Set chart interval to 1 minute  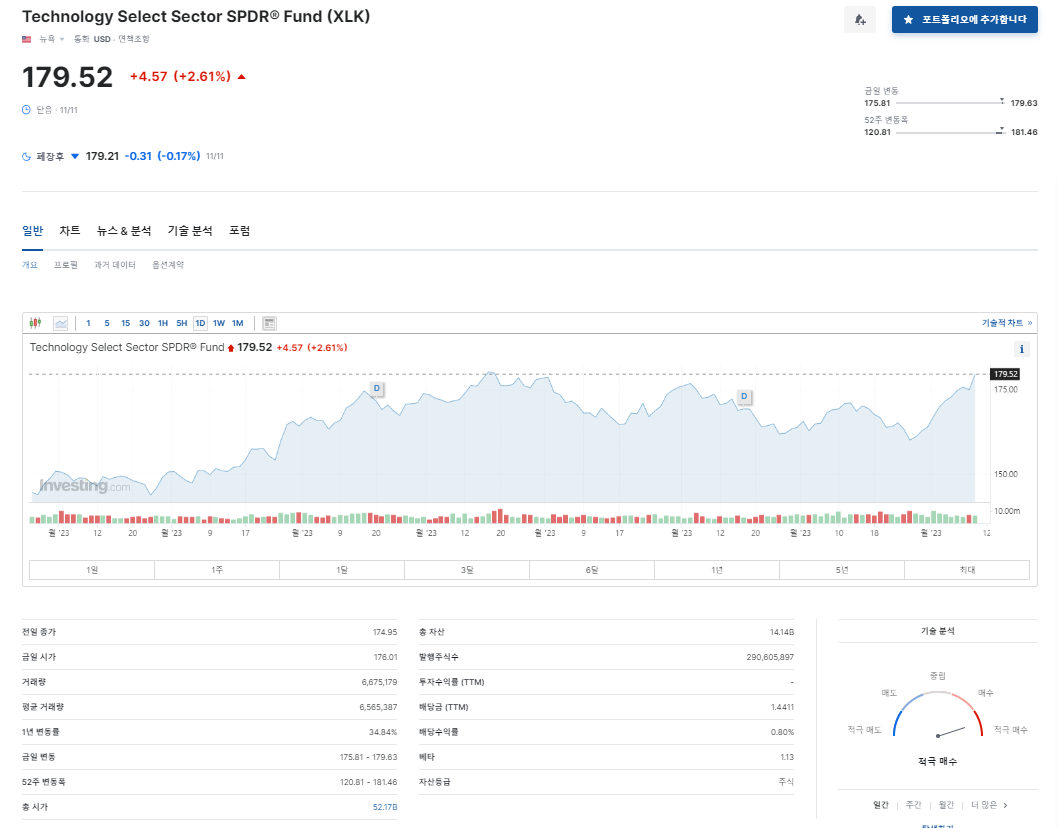point(88,323)
